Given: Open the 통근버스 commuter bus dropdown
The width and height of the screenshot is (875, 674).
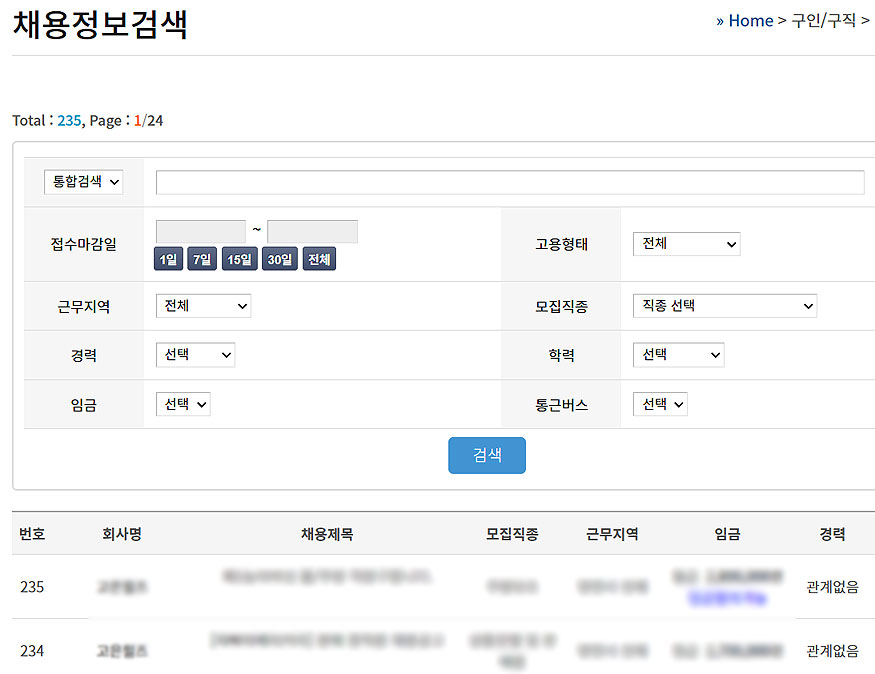Looking at the screenshot, I should pyautogui.click(x=660, y=404).
